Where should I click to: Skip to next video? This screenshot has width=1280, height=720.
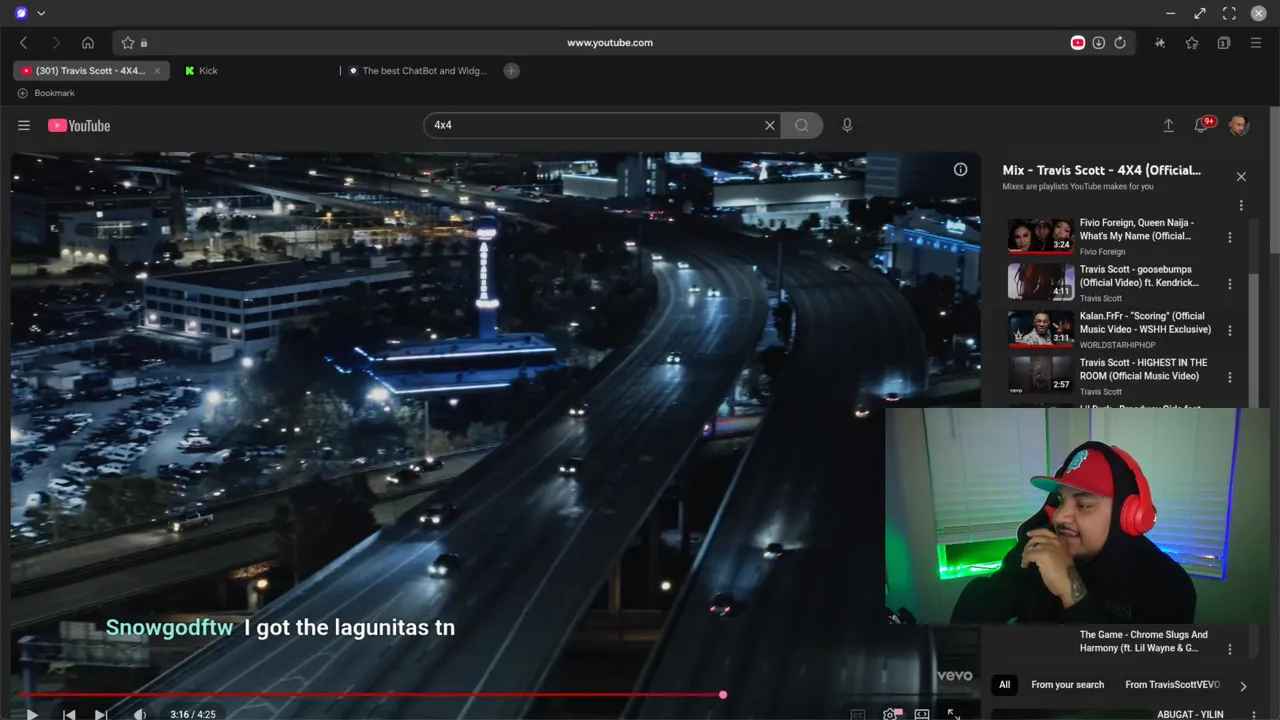(x=101, y=714)
